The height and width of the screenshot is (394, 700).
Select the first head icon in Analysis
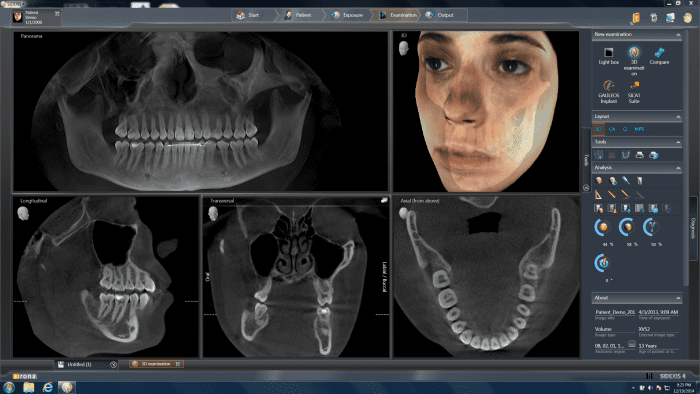click(599, 180)
